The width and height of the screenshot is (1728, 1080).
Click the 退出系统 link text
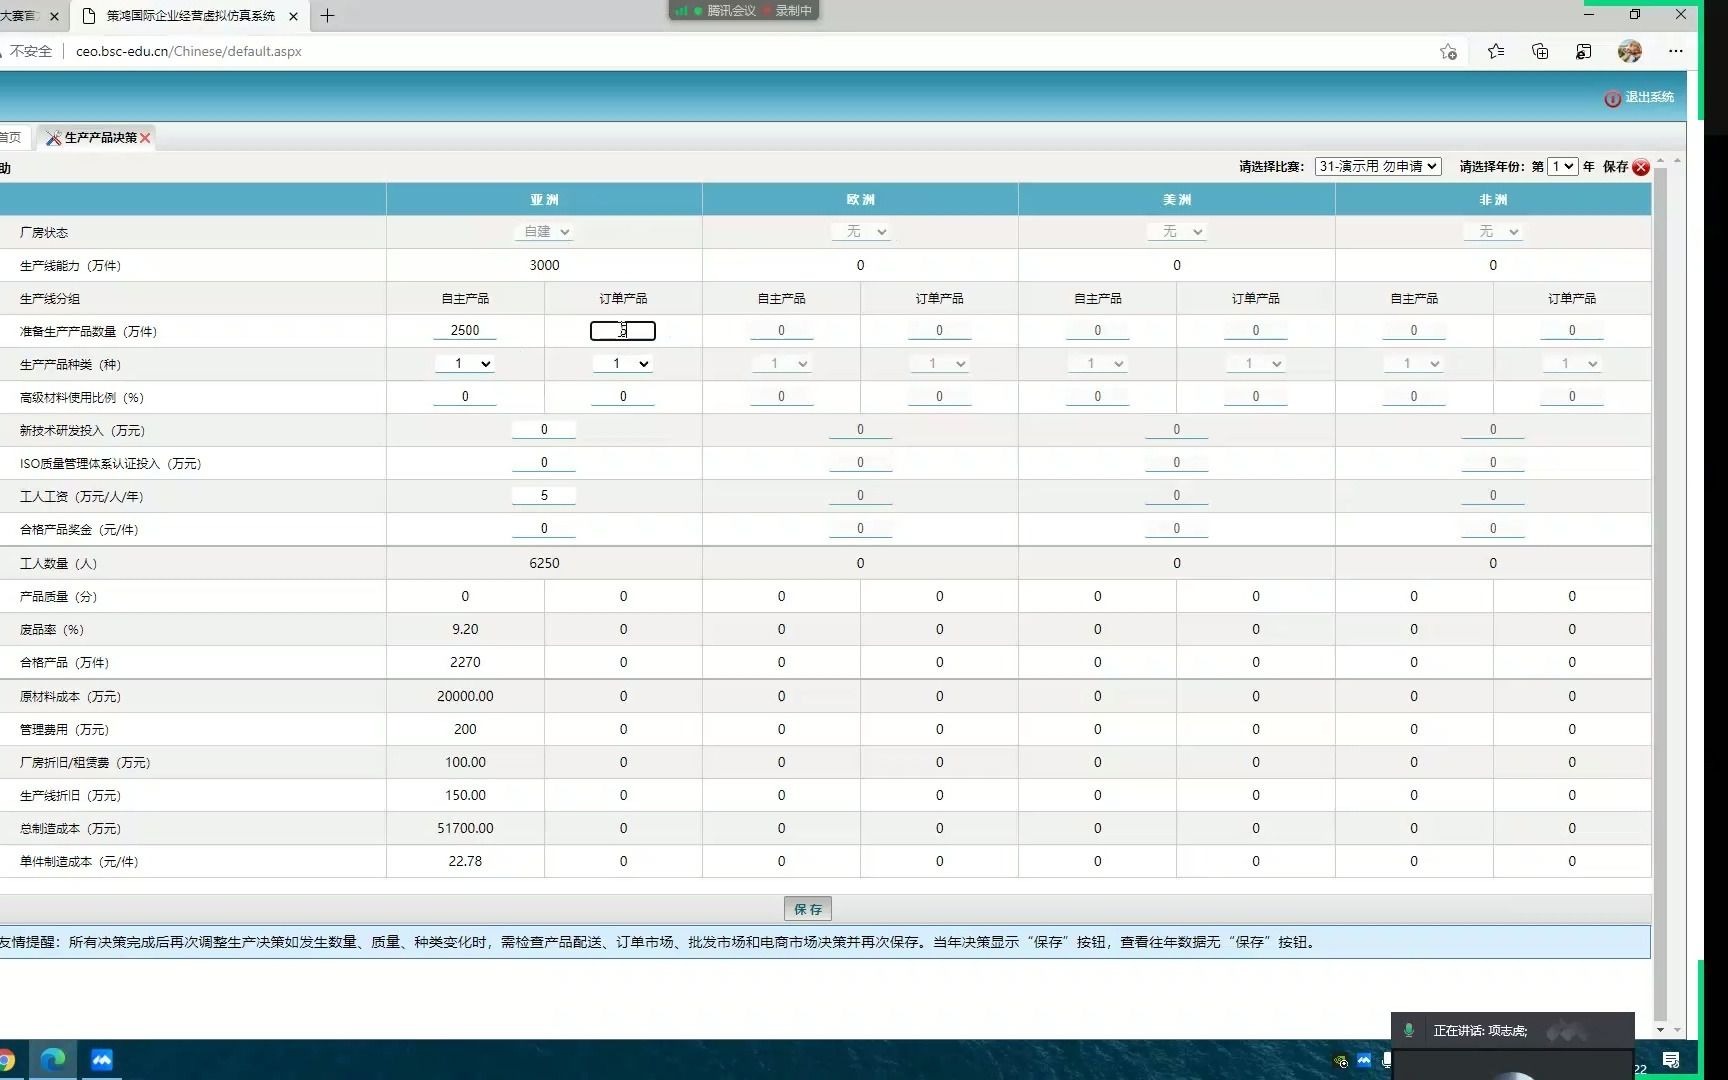coord(1649,98)
